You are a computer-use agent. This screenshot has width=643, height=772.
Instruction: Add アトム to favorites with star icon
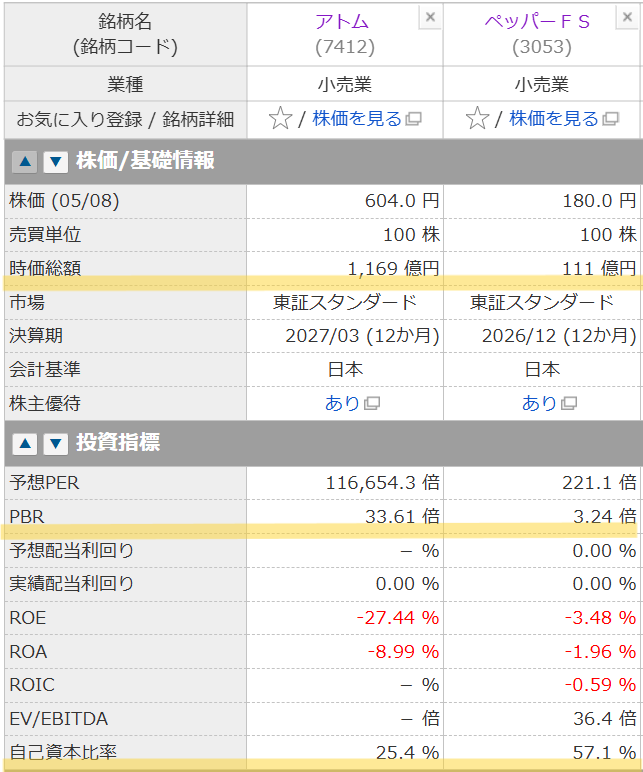coord(281,119)
